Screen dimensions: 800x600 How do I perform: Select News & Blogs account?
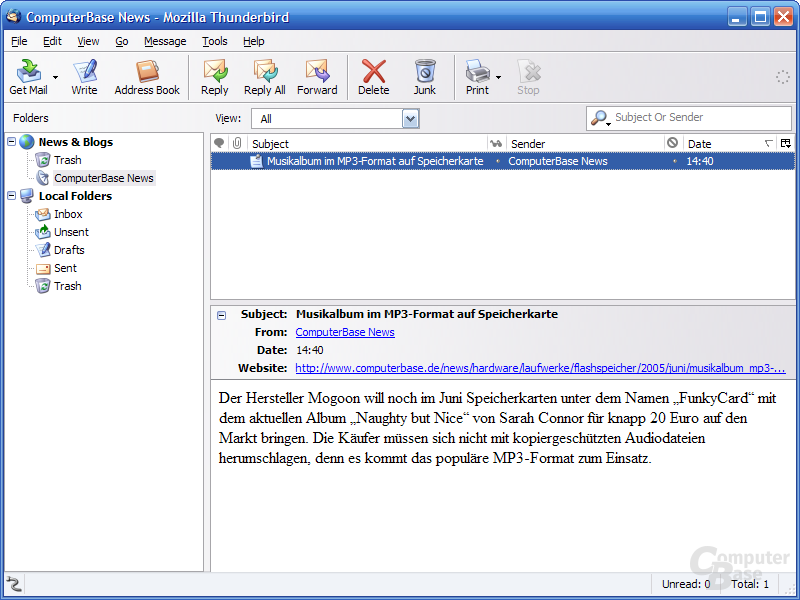pos(76,142)
